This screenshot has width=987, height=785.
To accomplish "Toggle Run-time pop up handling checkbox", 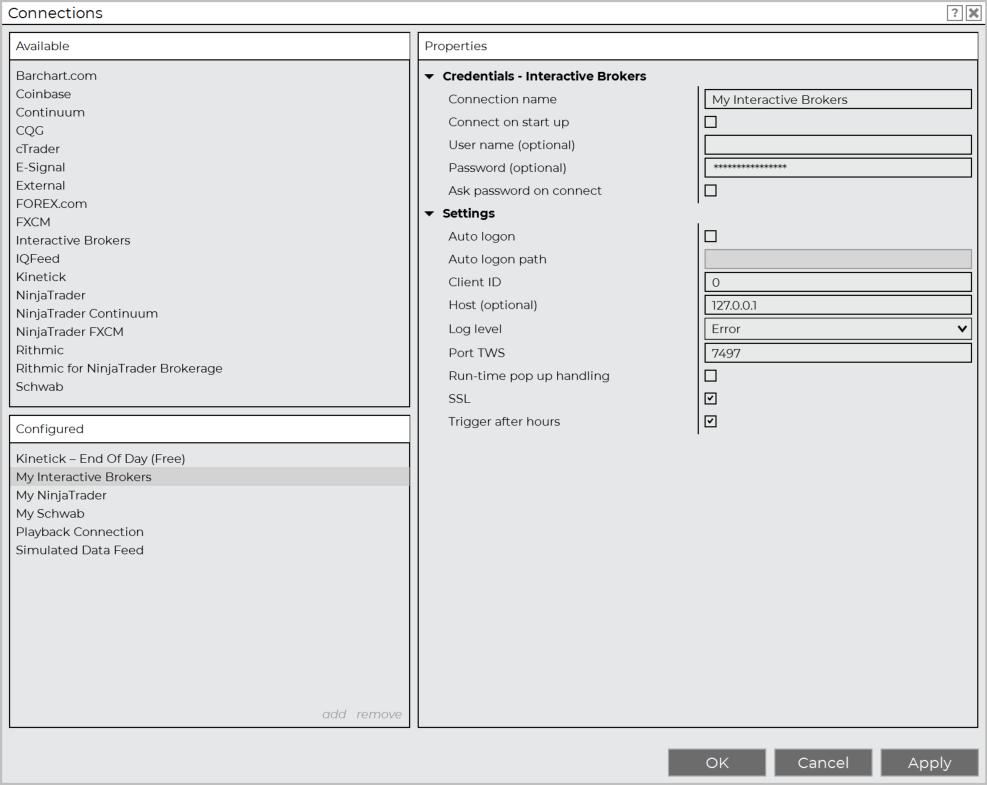I will click(x=711, y=376).
